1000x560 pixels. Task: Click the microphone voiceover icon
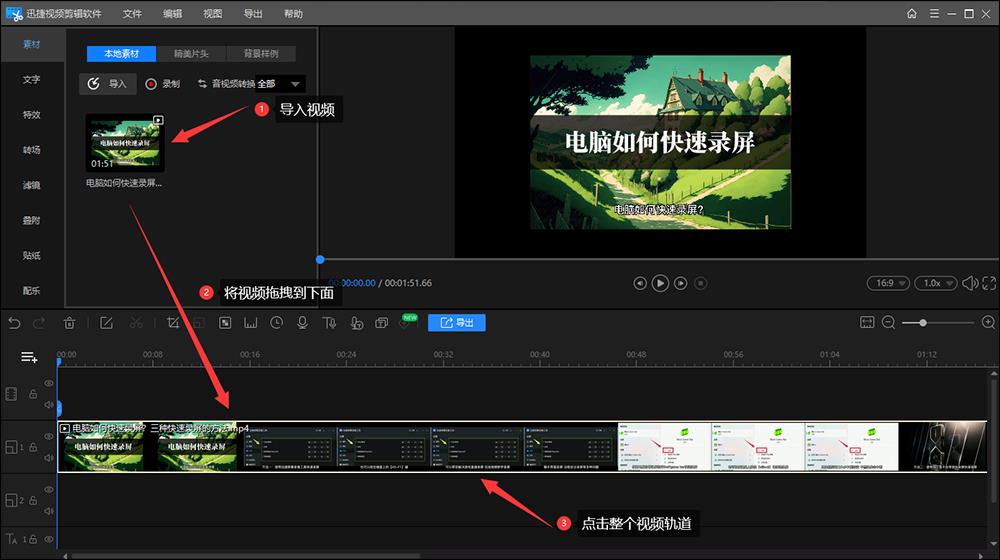pos(302,323)
